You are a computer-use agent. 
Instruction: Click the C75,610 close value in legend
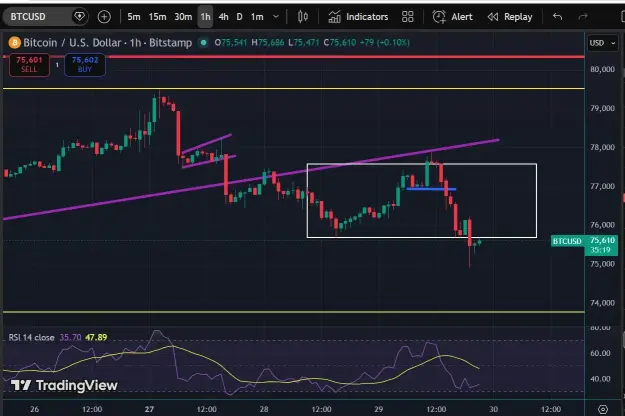coord(340,43)
